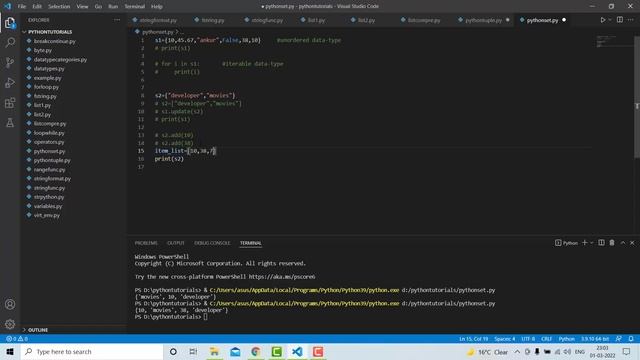This screenshot has width=640, height=360.
Task: Click the Windows taskbar search box
Action: tap(92, 351)
